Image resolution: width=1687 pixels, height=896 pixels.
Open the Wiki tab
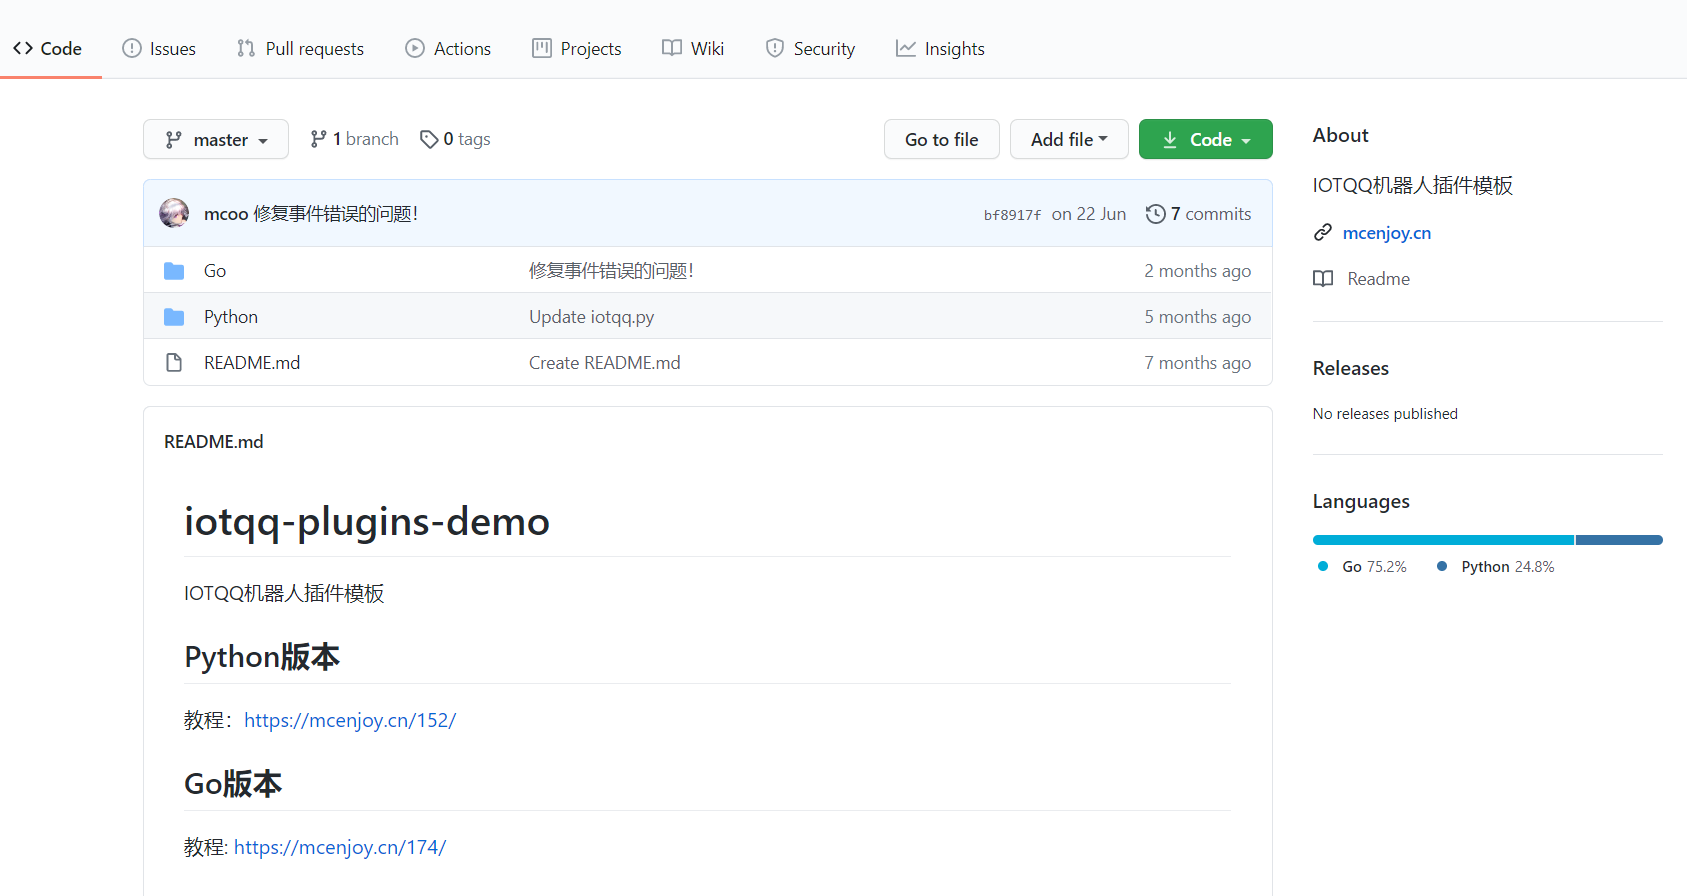(x=693, y=48)
